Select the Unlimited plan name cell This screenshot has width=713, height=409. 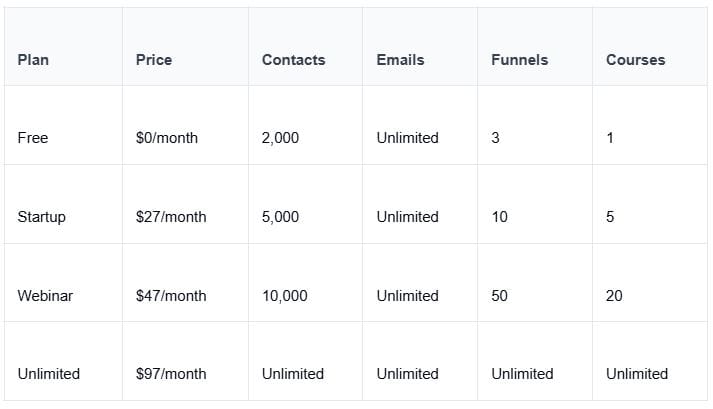[x=48, y=374]
